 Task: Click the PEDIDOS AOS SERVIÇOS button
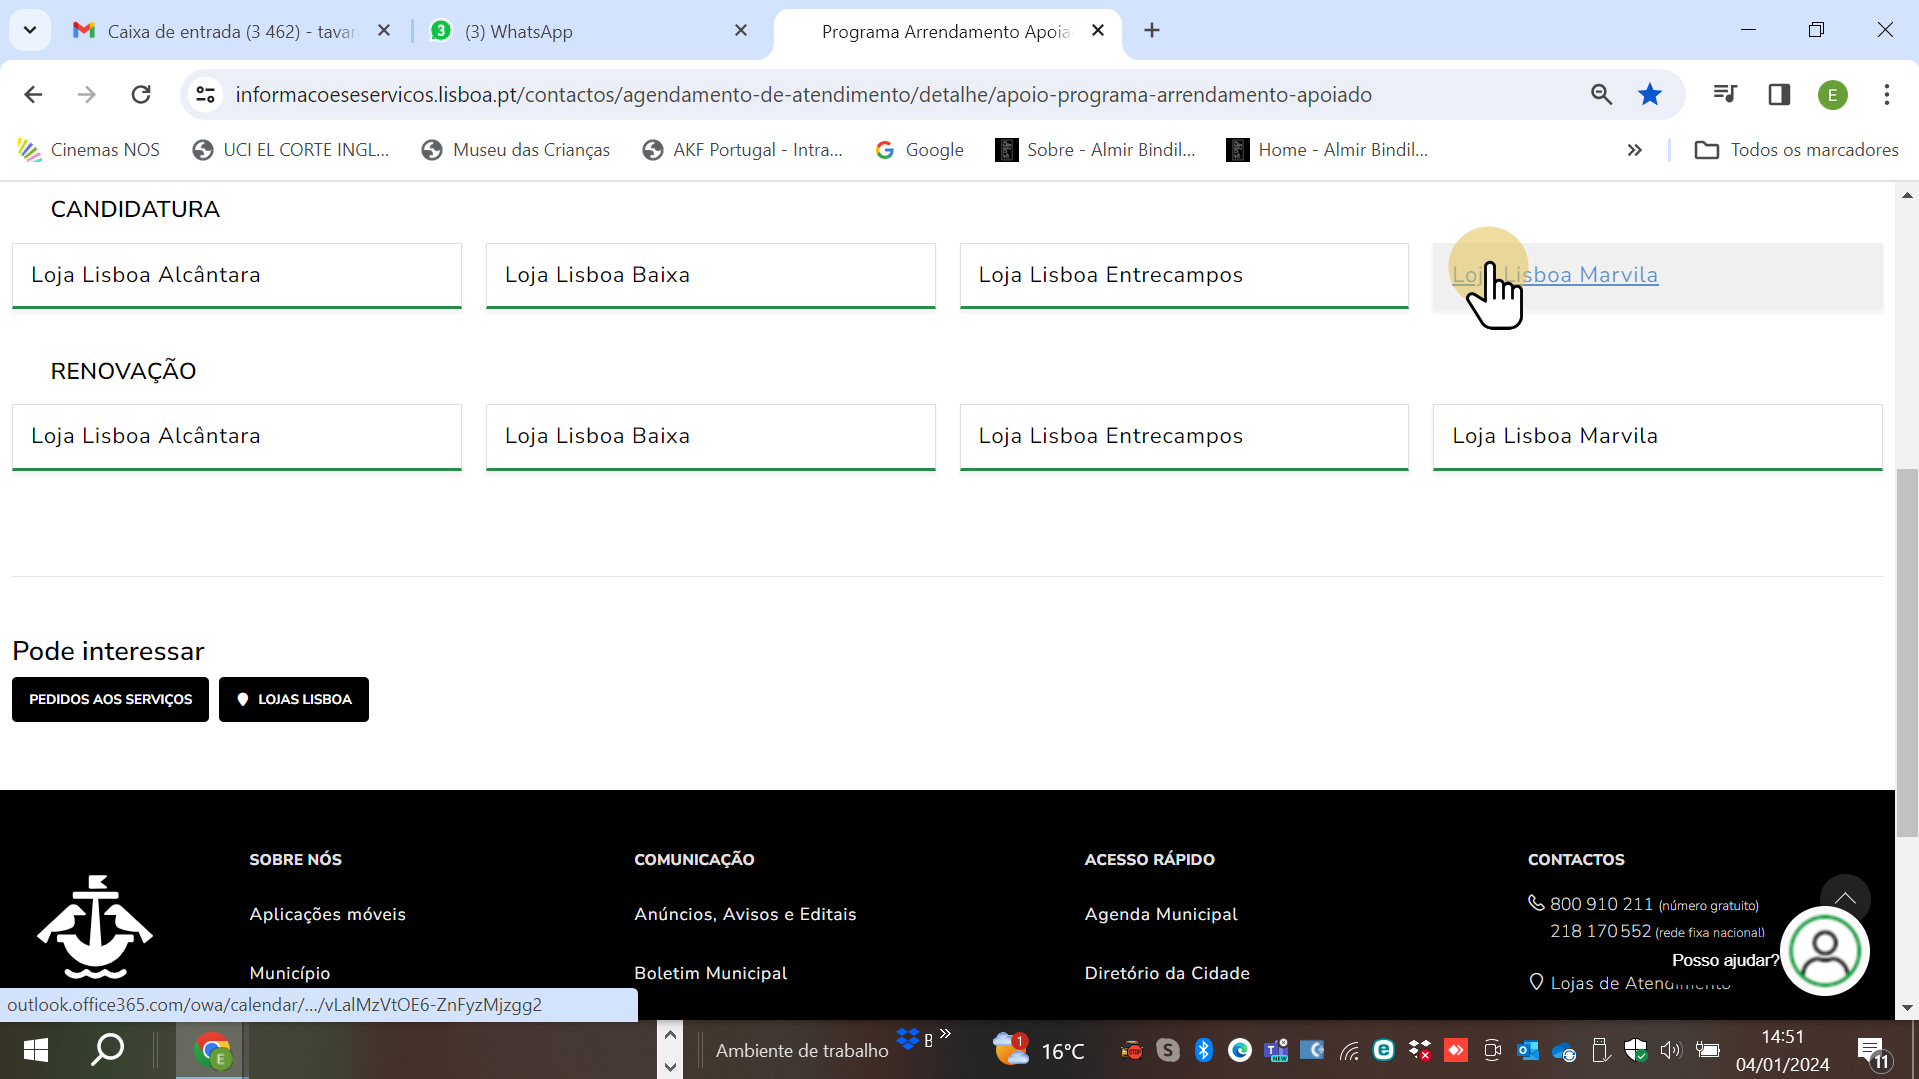click(x=110, y=699)
